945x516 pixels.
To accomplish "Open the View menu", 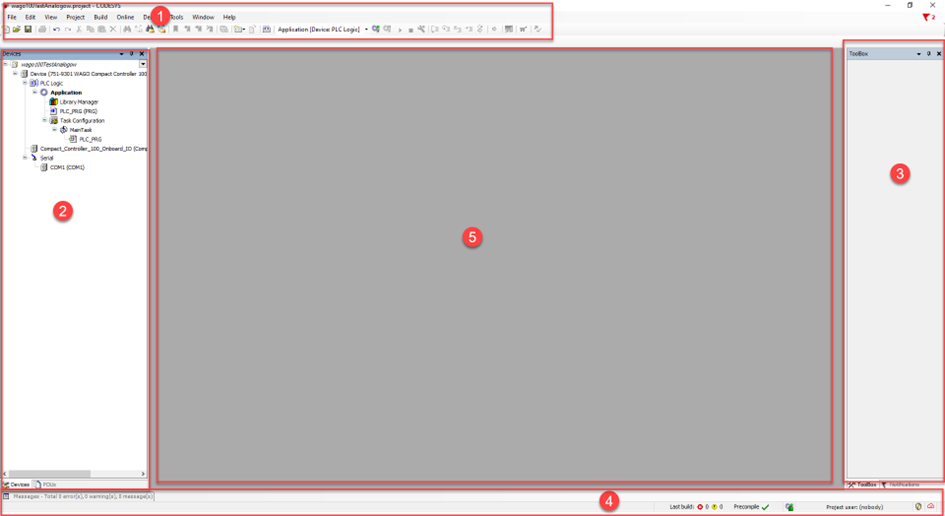I will [x=51, y=17].
